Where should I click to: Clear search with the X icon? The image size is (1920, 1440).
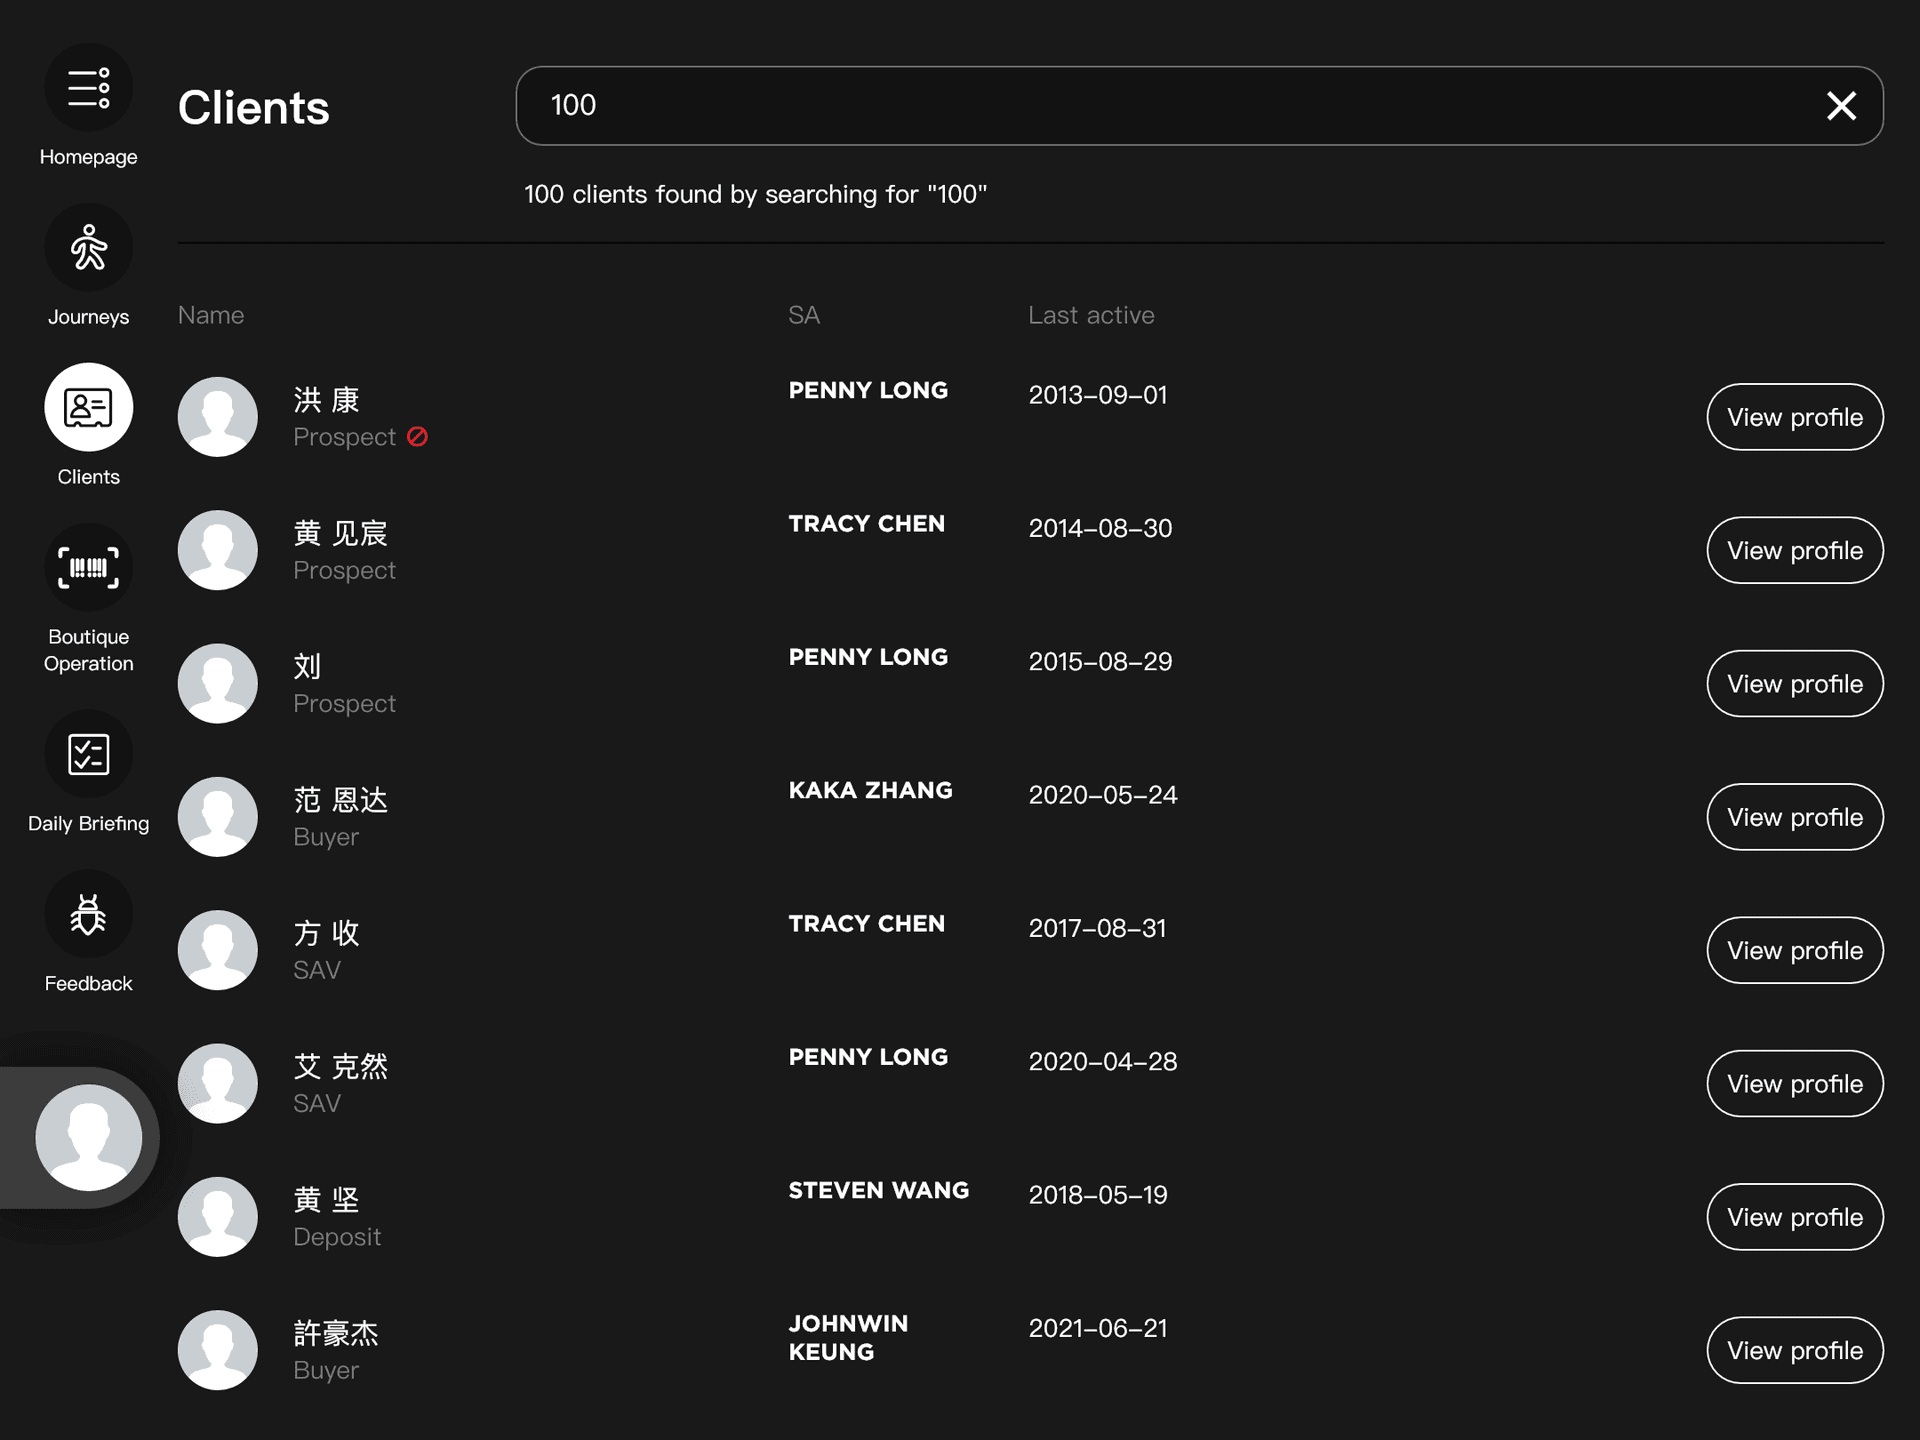[1841, 106]
